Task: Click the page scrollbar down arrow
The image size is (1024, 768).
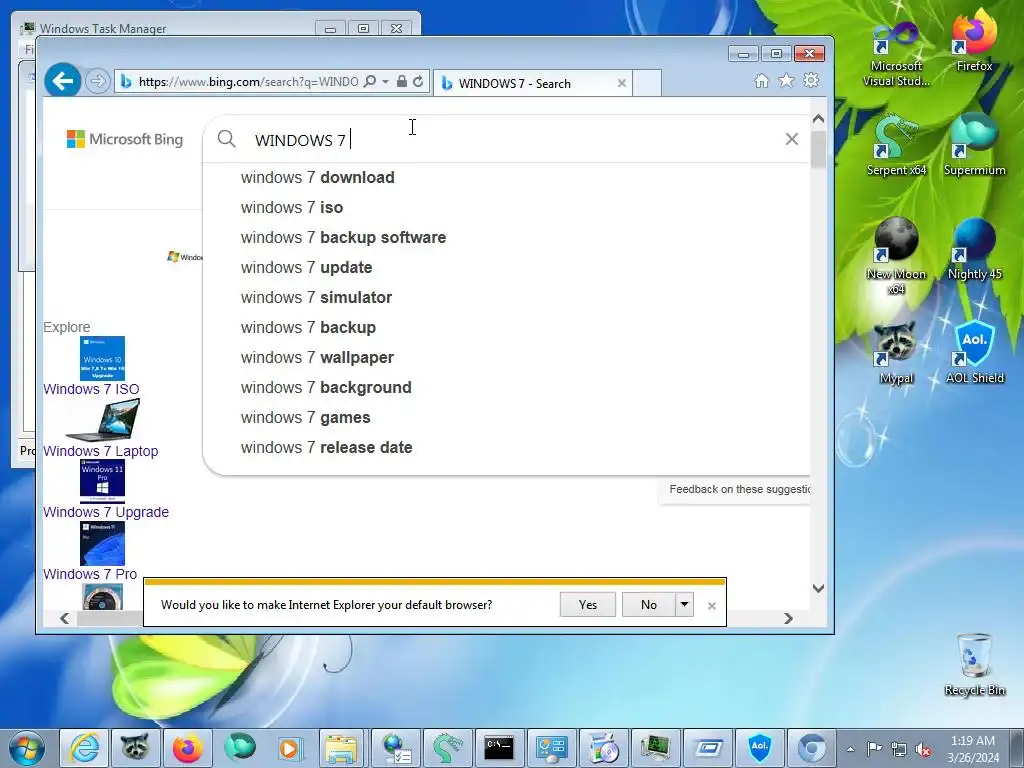Action: [818, 588]
